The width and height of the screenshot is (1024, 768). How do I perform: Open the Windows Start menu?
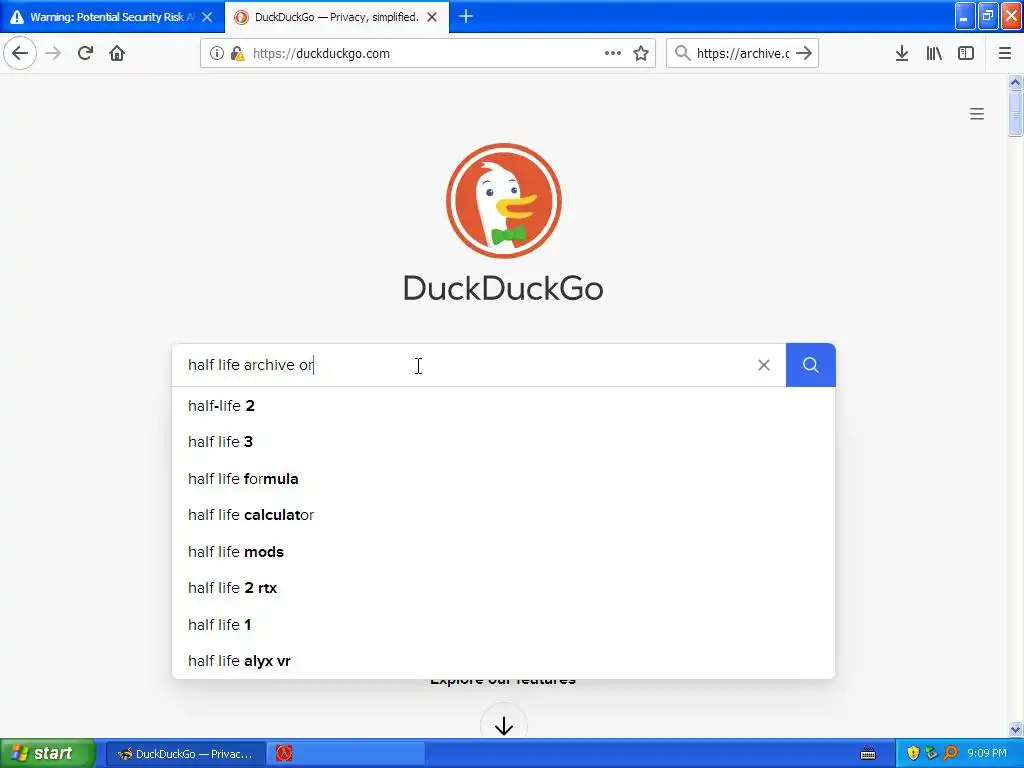coord(47,754)
